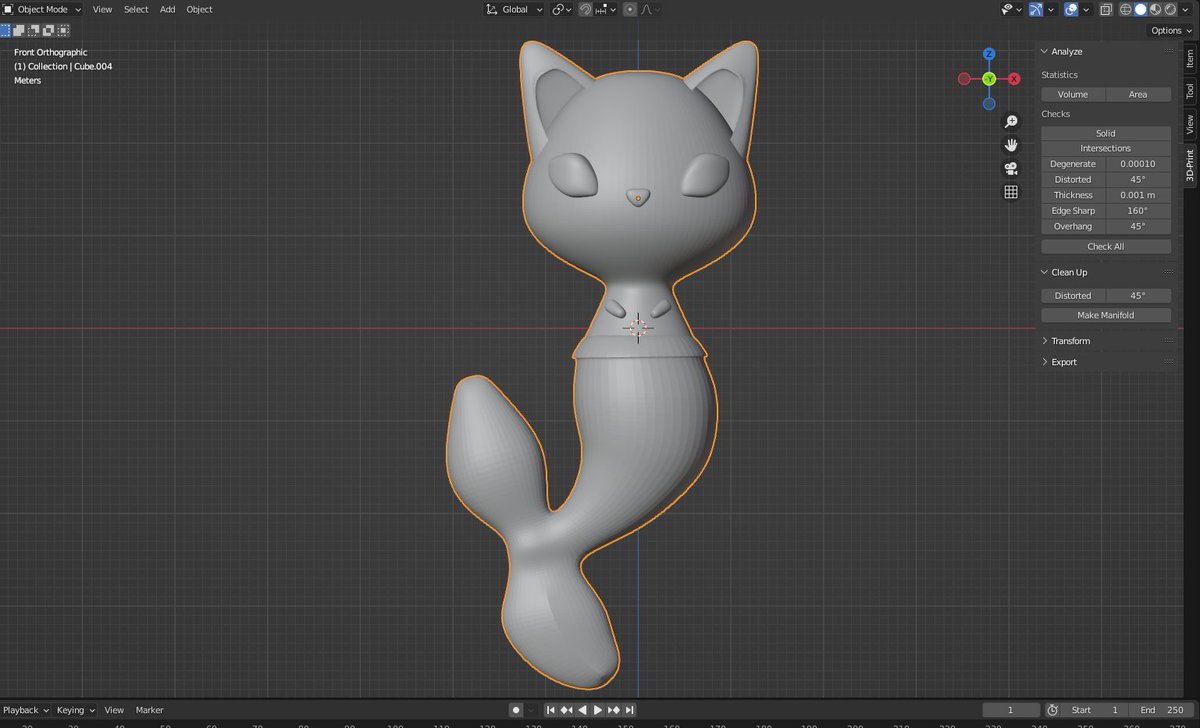This screenshot has height=728, width=1200.
Task: Open the Object menu
Action: pos(199,9)
